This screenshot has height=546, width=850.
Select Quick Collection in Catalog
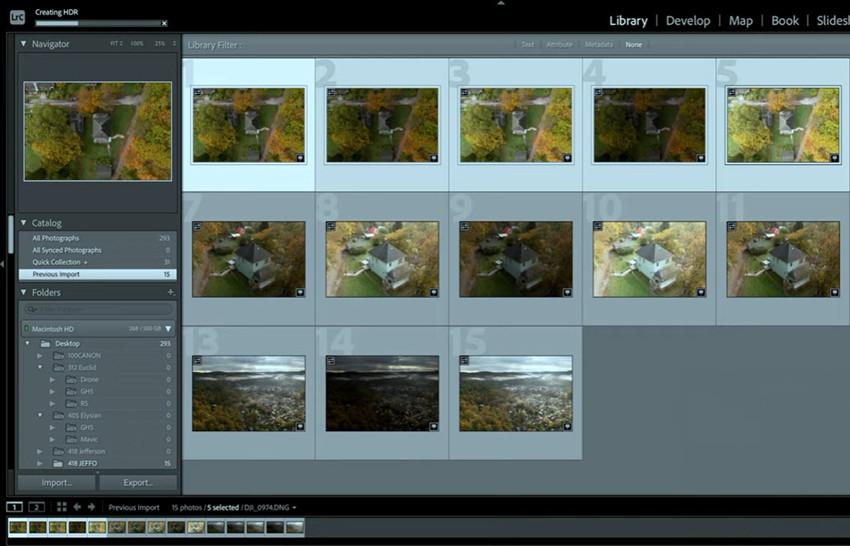coord(98,262)
